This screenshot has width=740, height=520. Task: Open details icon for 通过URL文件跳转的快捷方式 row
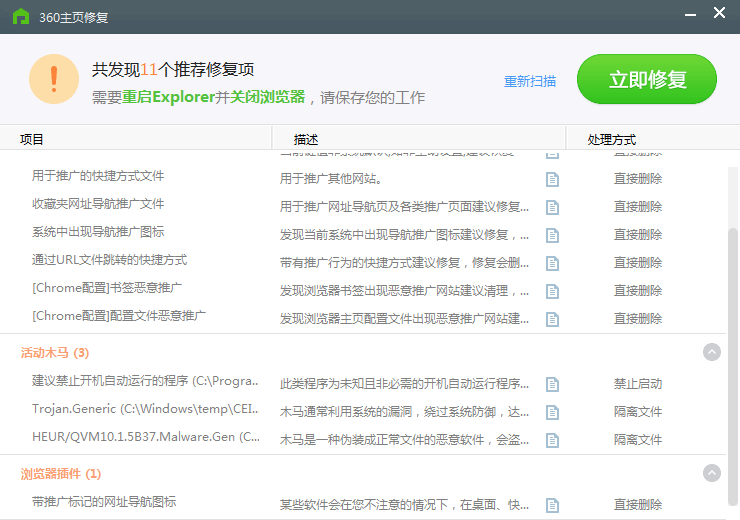(x=552, y=263)
